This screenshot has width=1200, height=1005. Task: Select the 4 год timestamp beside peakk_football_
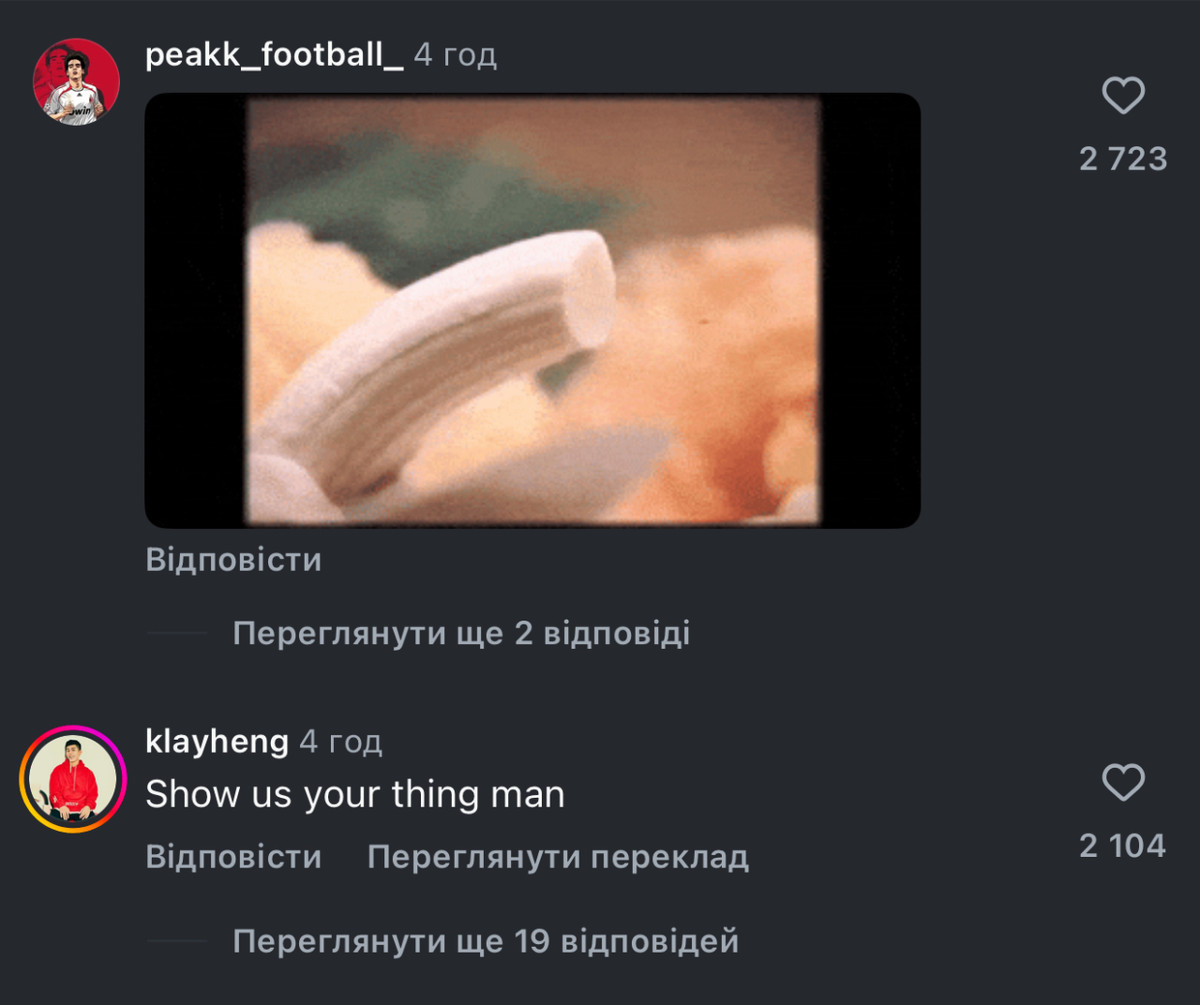455,55
